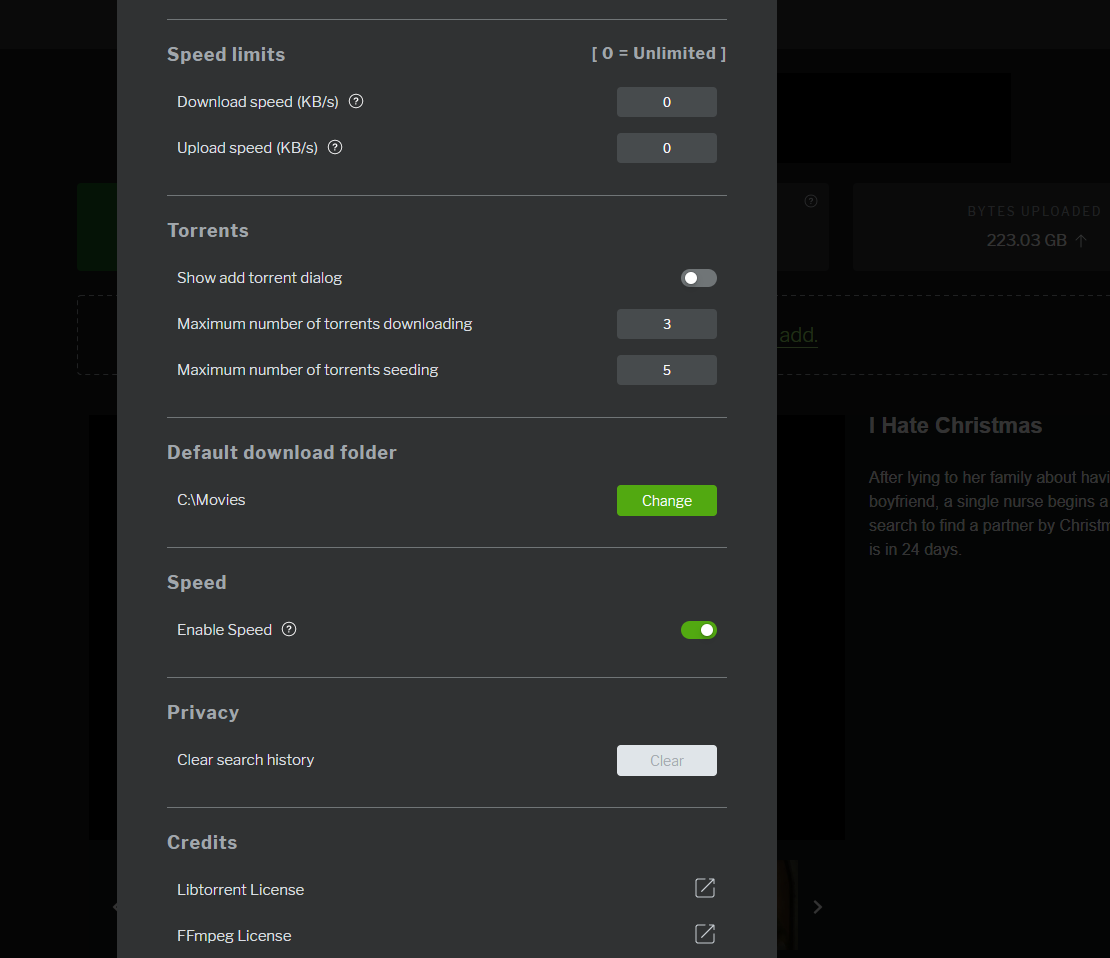Screen dimensions: 1110x958
Task: Open the Upload speed help tooltip
Action: pyautogui.click(x=334, y=147)
